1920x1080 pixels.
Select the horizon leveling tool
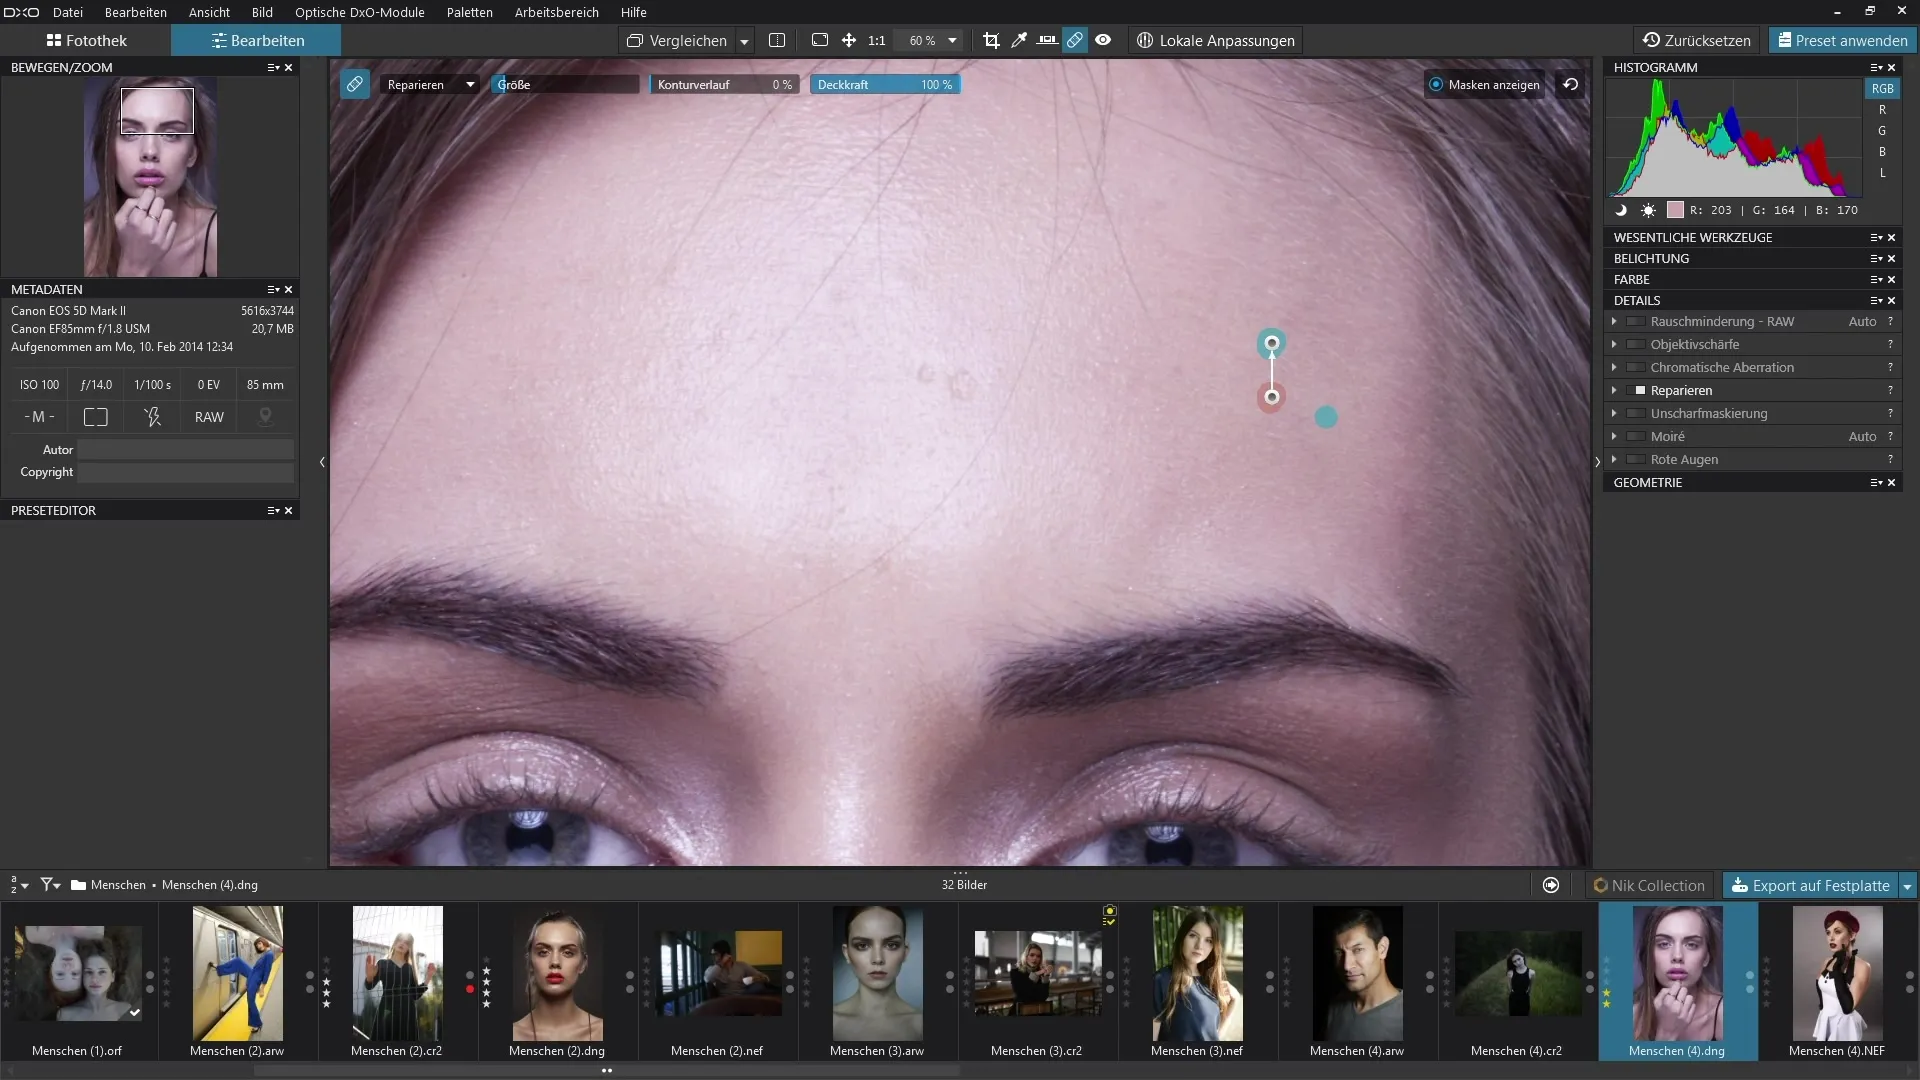(x=1047, y=40)
